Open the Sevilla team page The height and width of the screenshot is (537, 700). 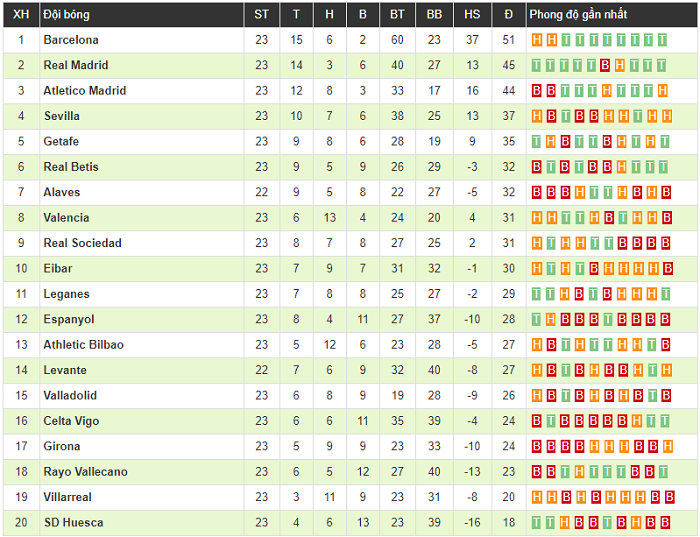click(61, 116)
